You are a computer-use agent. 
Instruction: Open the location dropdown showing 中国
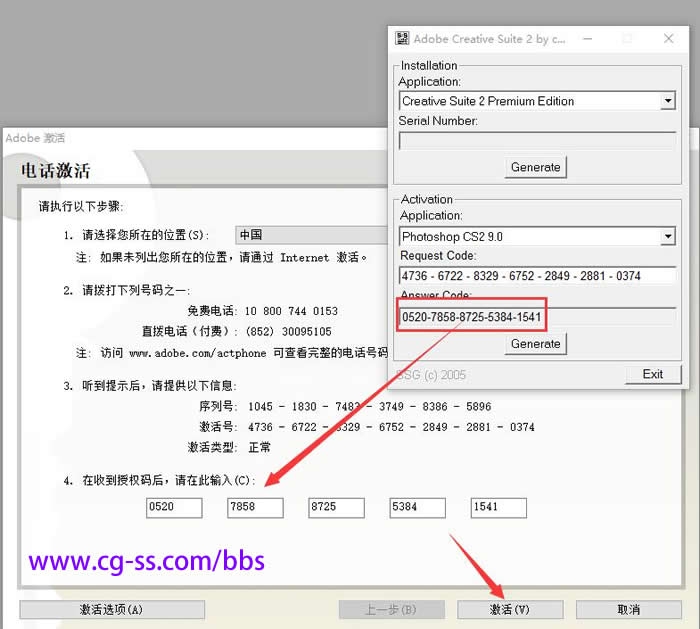[x=310, y=235]
